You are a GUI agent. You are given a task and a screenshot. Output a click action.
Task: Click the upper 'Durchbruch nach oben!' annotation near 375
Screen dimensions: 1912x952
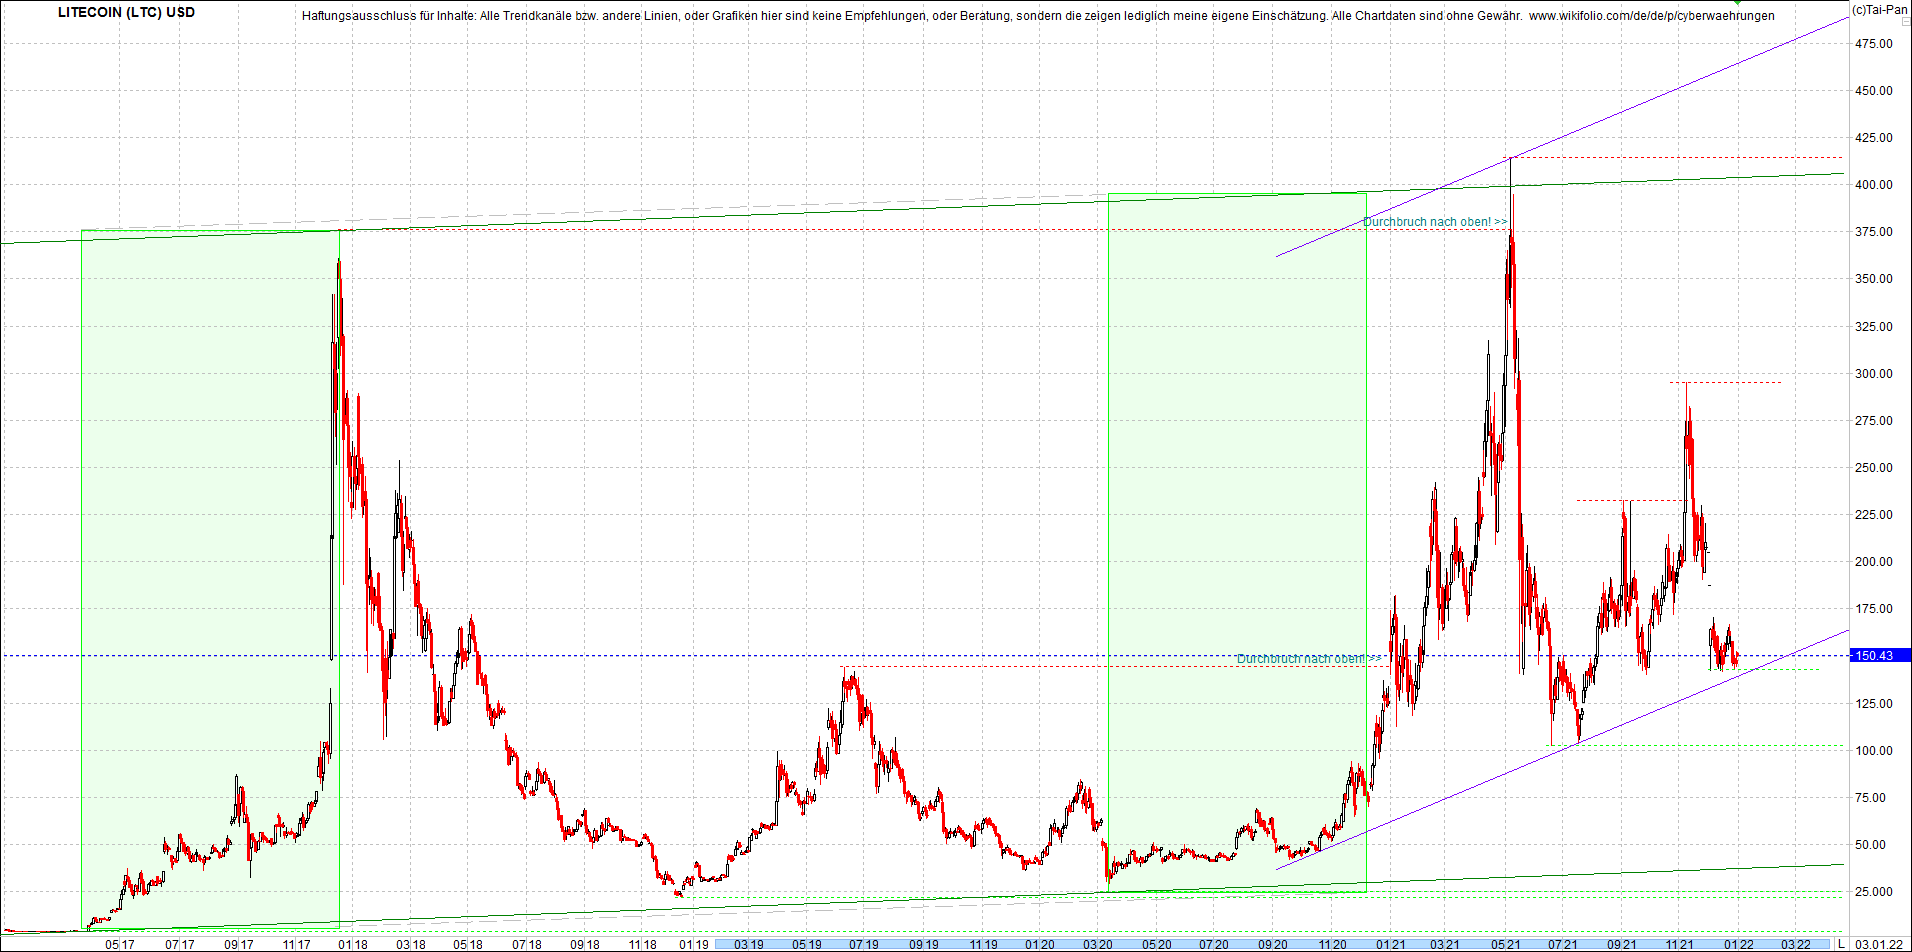coord(1435,222)
